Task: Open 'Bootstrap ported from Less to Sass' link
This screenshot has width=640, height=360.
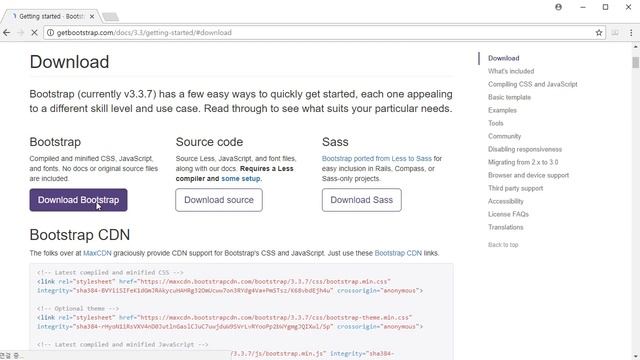Action: 376,158
